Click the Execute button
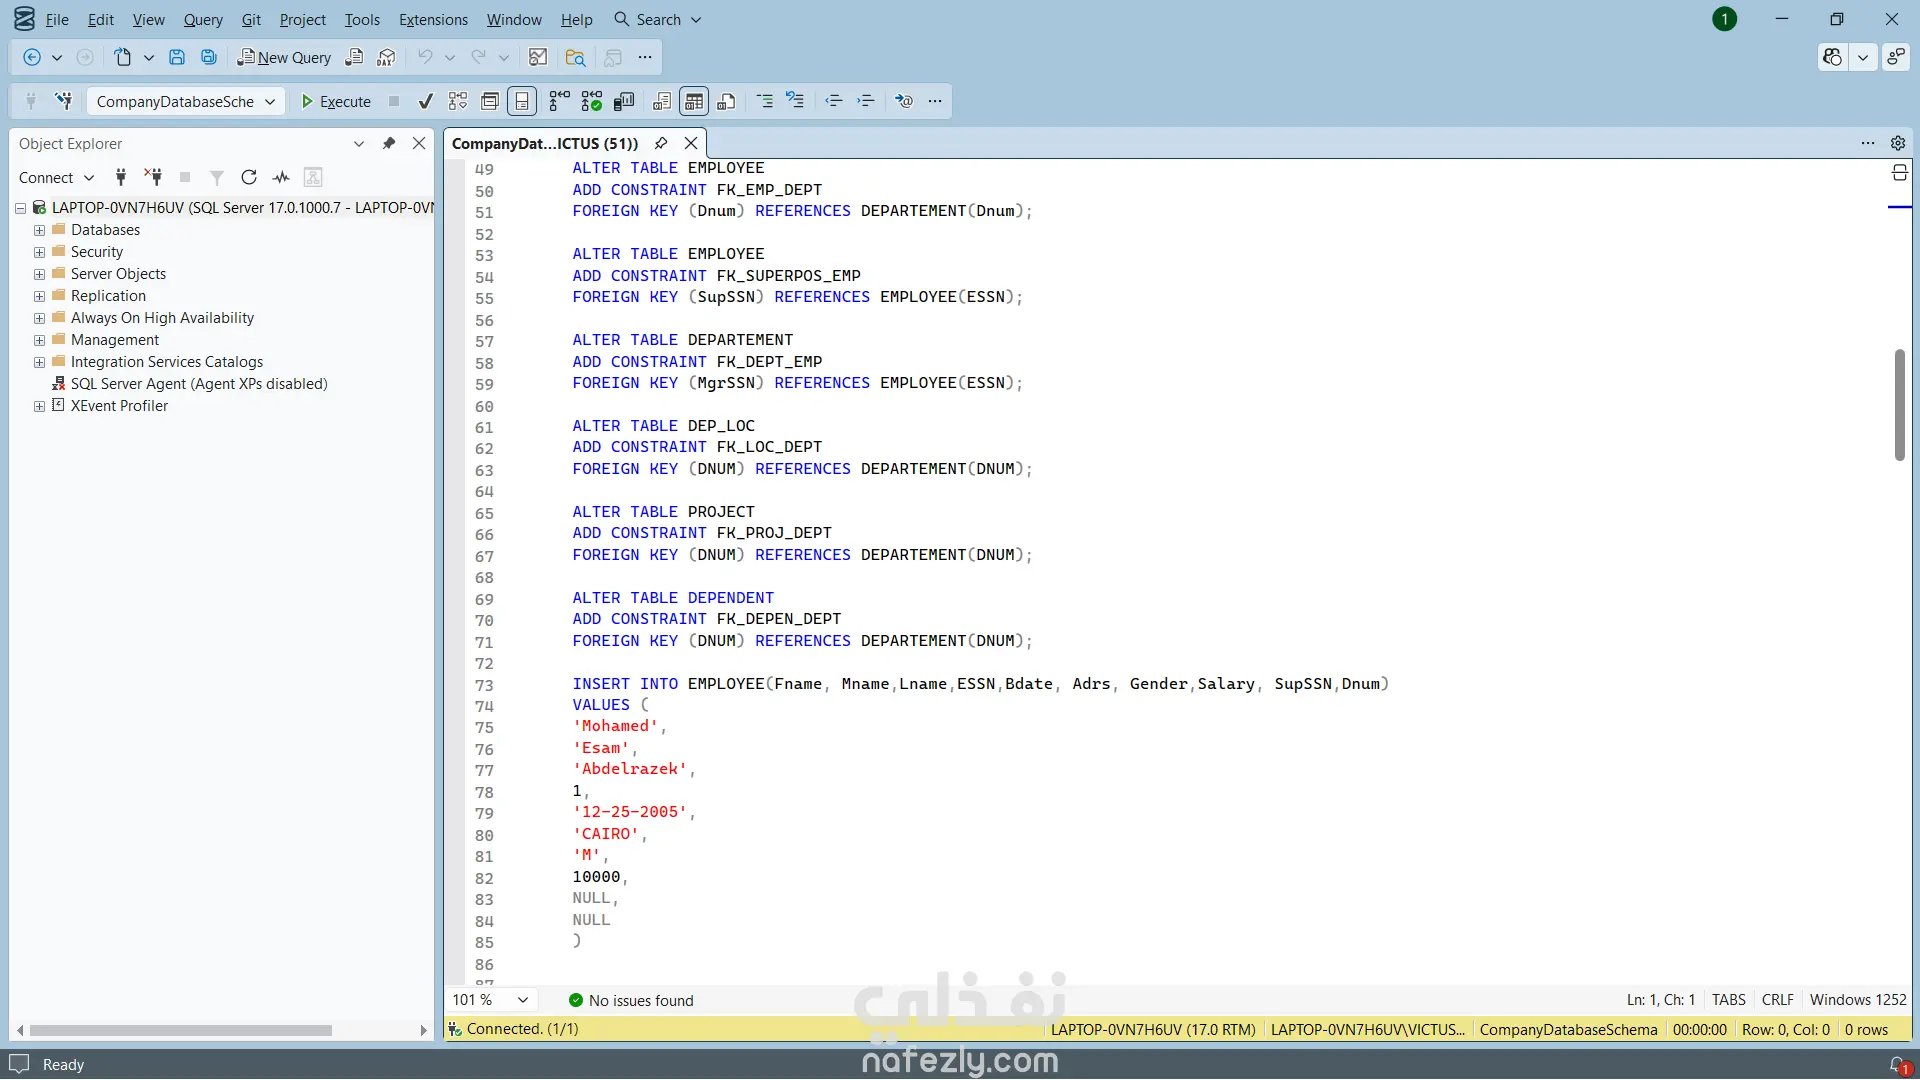This screenshot has width=1920, height=1080. [x=336, y=101]
